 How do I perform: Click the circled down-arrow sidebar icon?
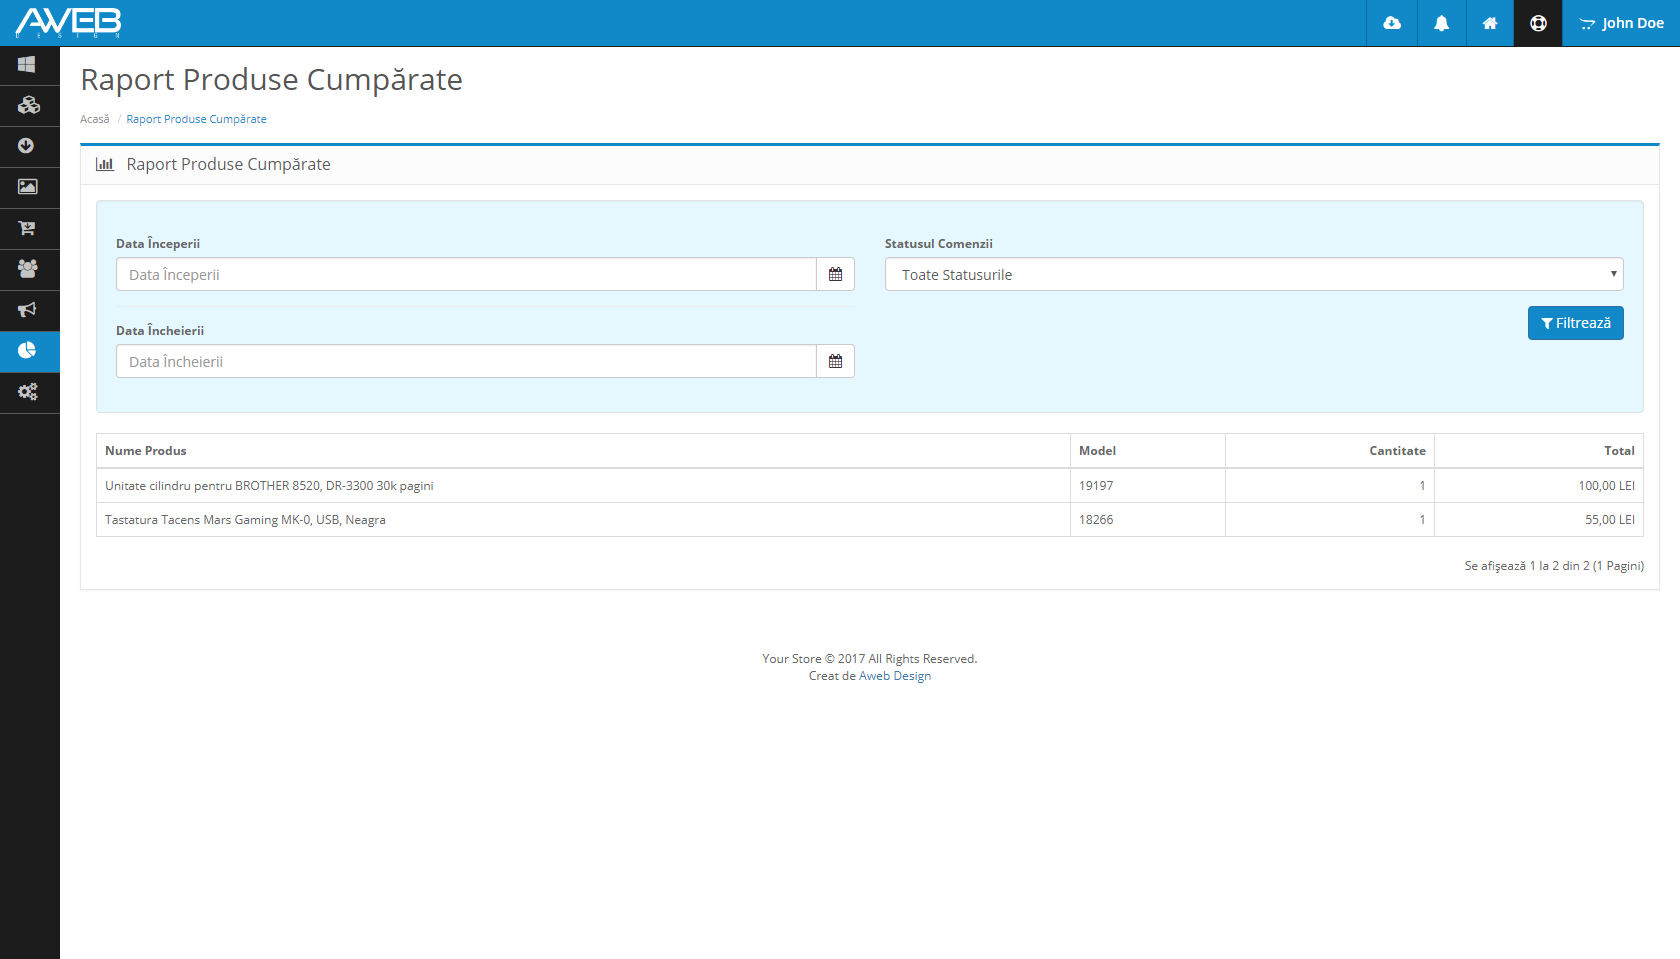27,146
